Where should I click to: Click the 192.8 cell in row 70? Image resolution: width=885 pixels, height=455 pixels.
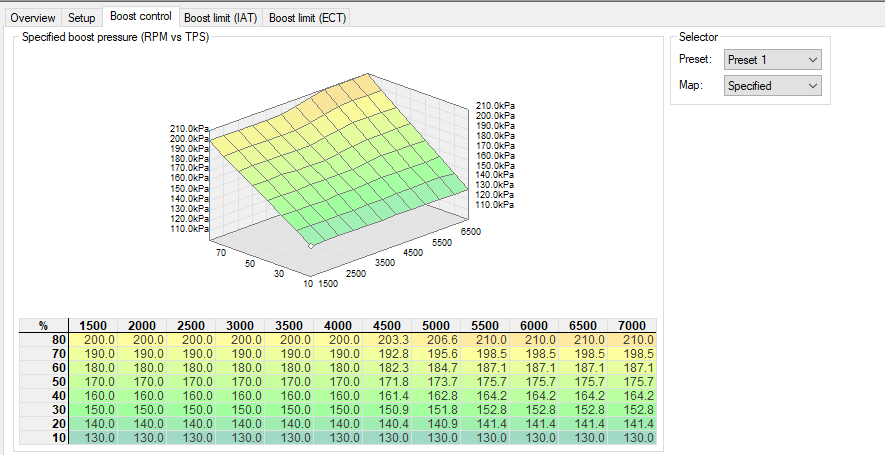(387, 354)
